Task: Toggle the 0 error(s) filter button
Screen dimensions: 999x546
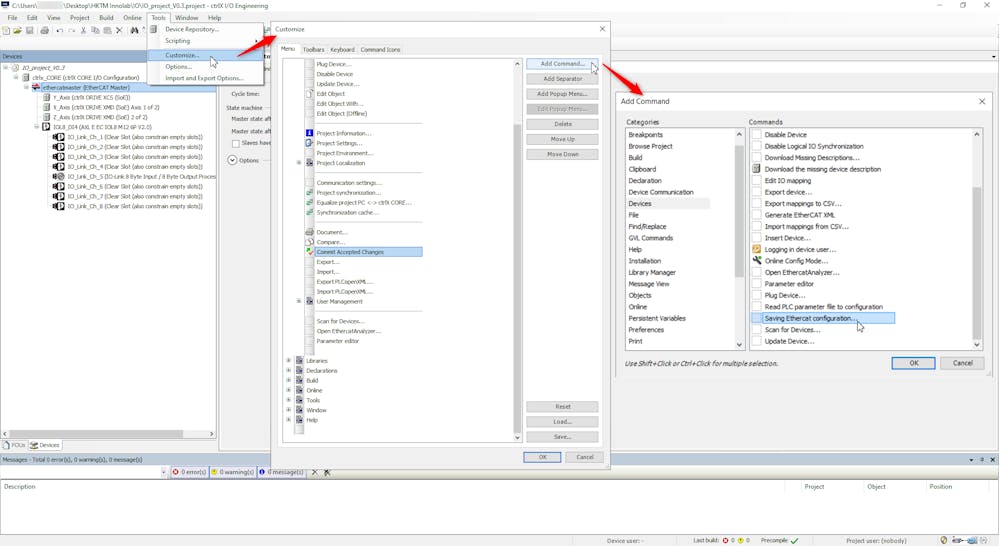Action: [189, 472]
